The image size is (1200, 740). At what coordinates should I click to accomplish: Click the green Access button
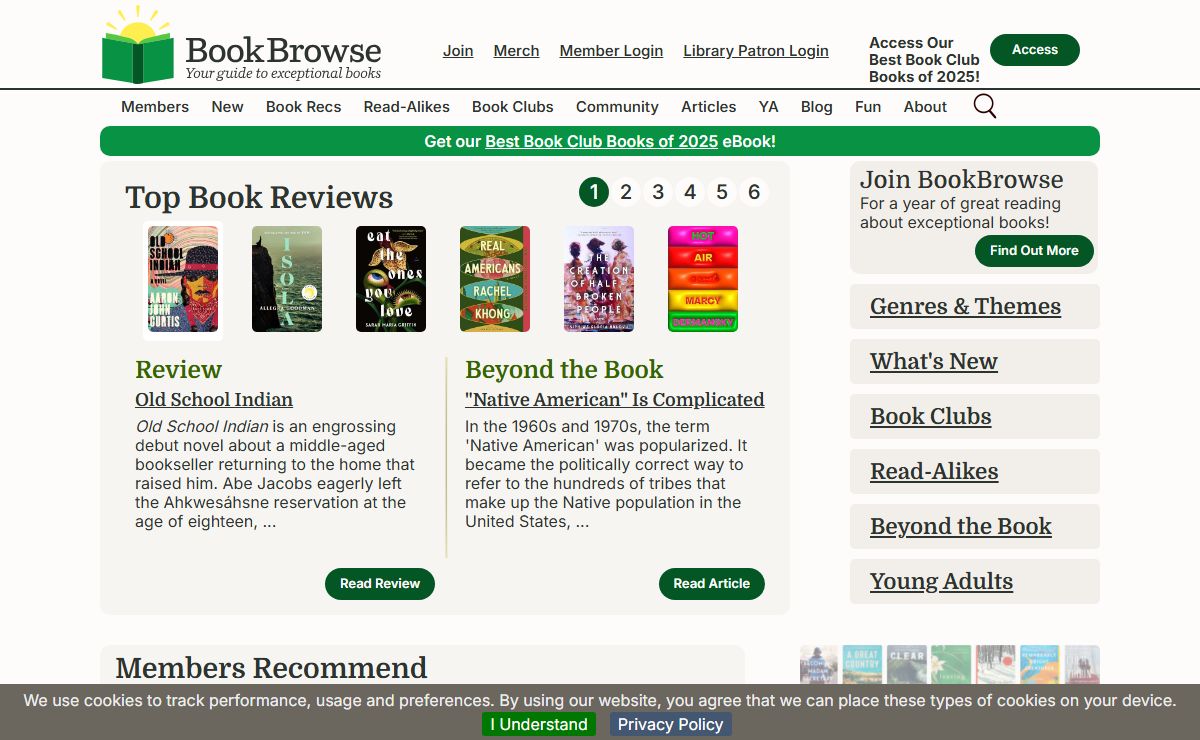[x=1035, y=50]
